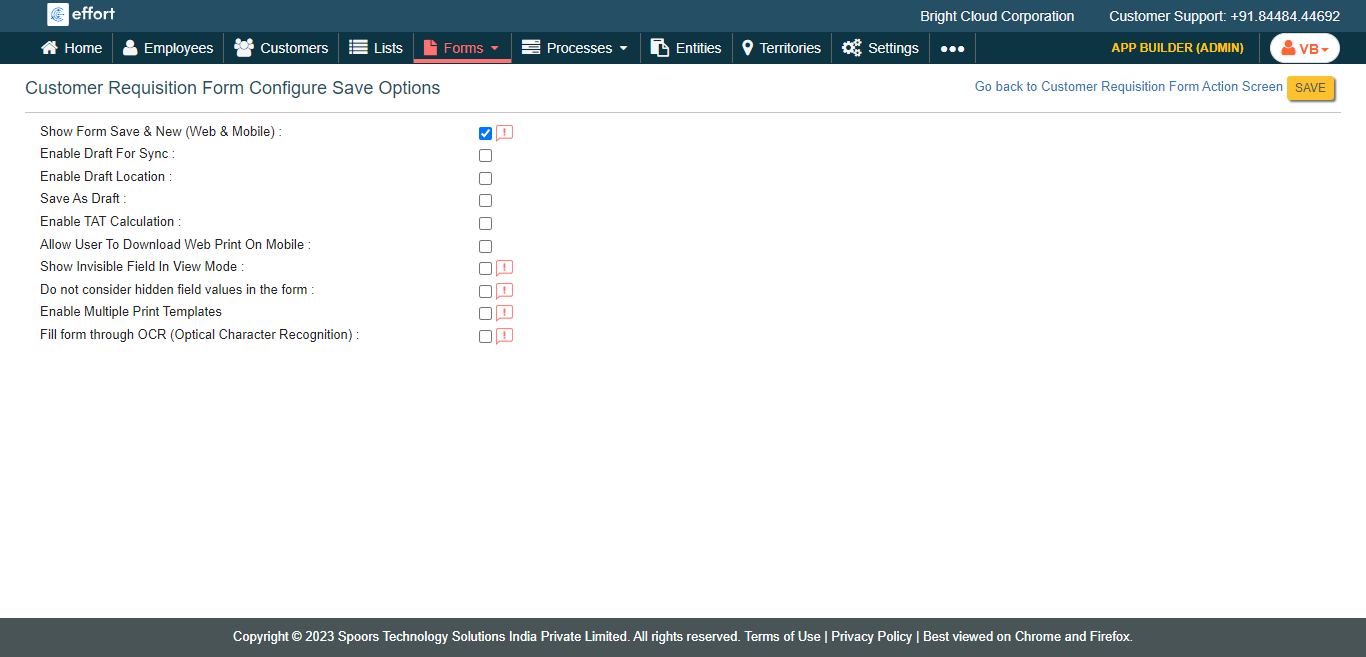Image resolution: width=1366 pixels, height=657 pixels.
Task: Click info icon beside Fill form through OCR
Action: (x=504, y=336)
